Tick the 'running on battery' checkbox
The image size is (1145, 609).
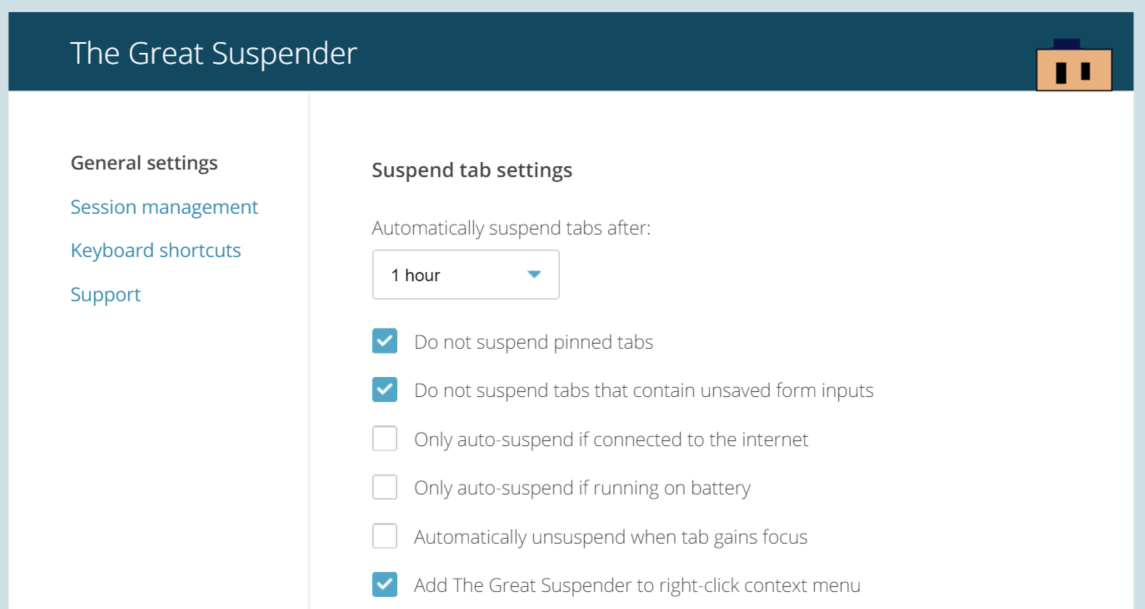point(385,488)
